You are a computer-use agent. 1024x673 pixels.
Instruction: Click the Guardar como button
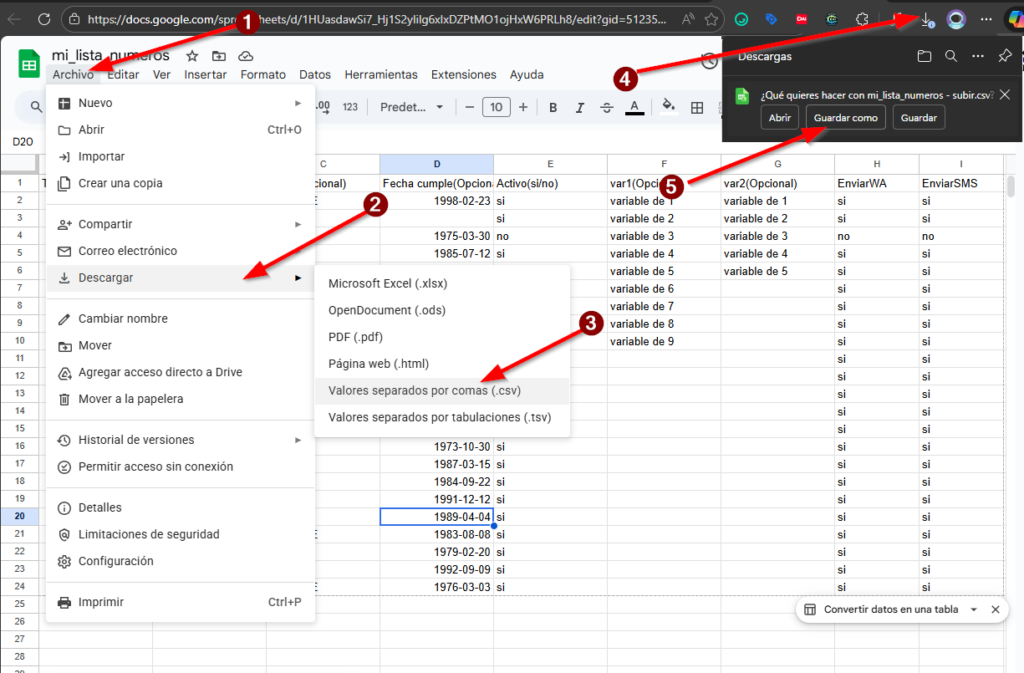pos(845,118)
